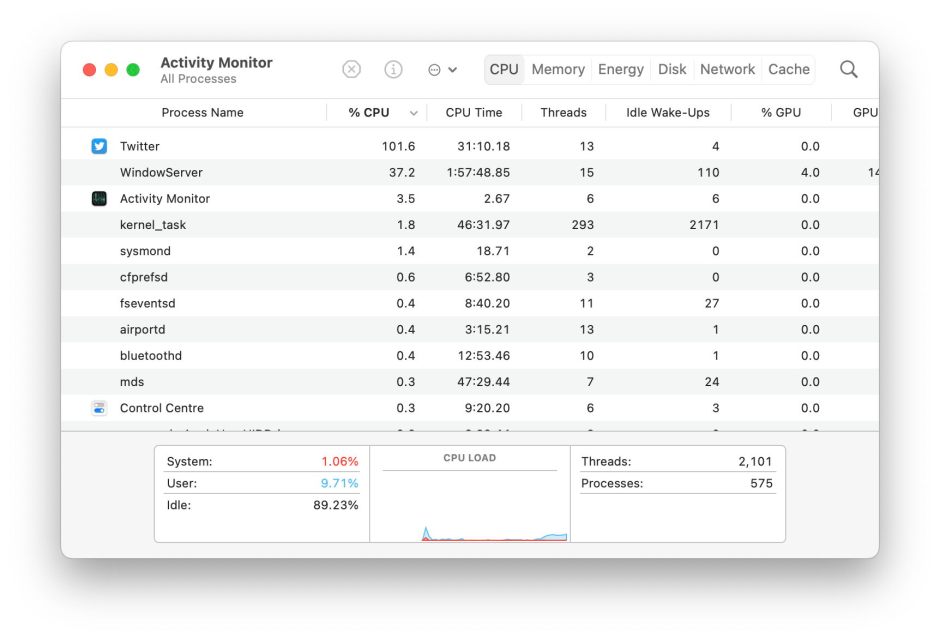Click the yellow minimize window button

[x=111, y=70]
